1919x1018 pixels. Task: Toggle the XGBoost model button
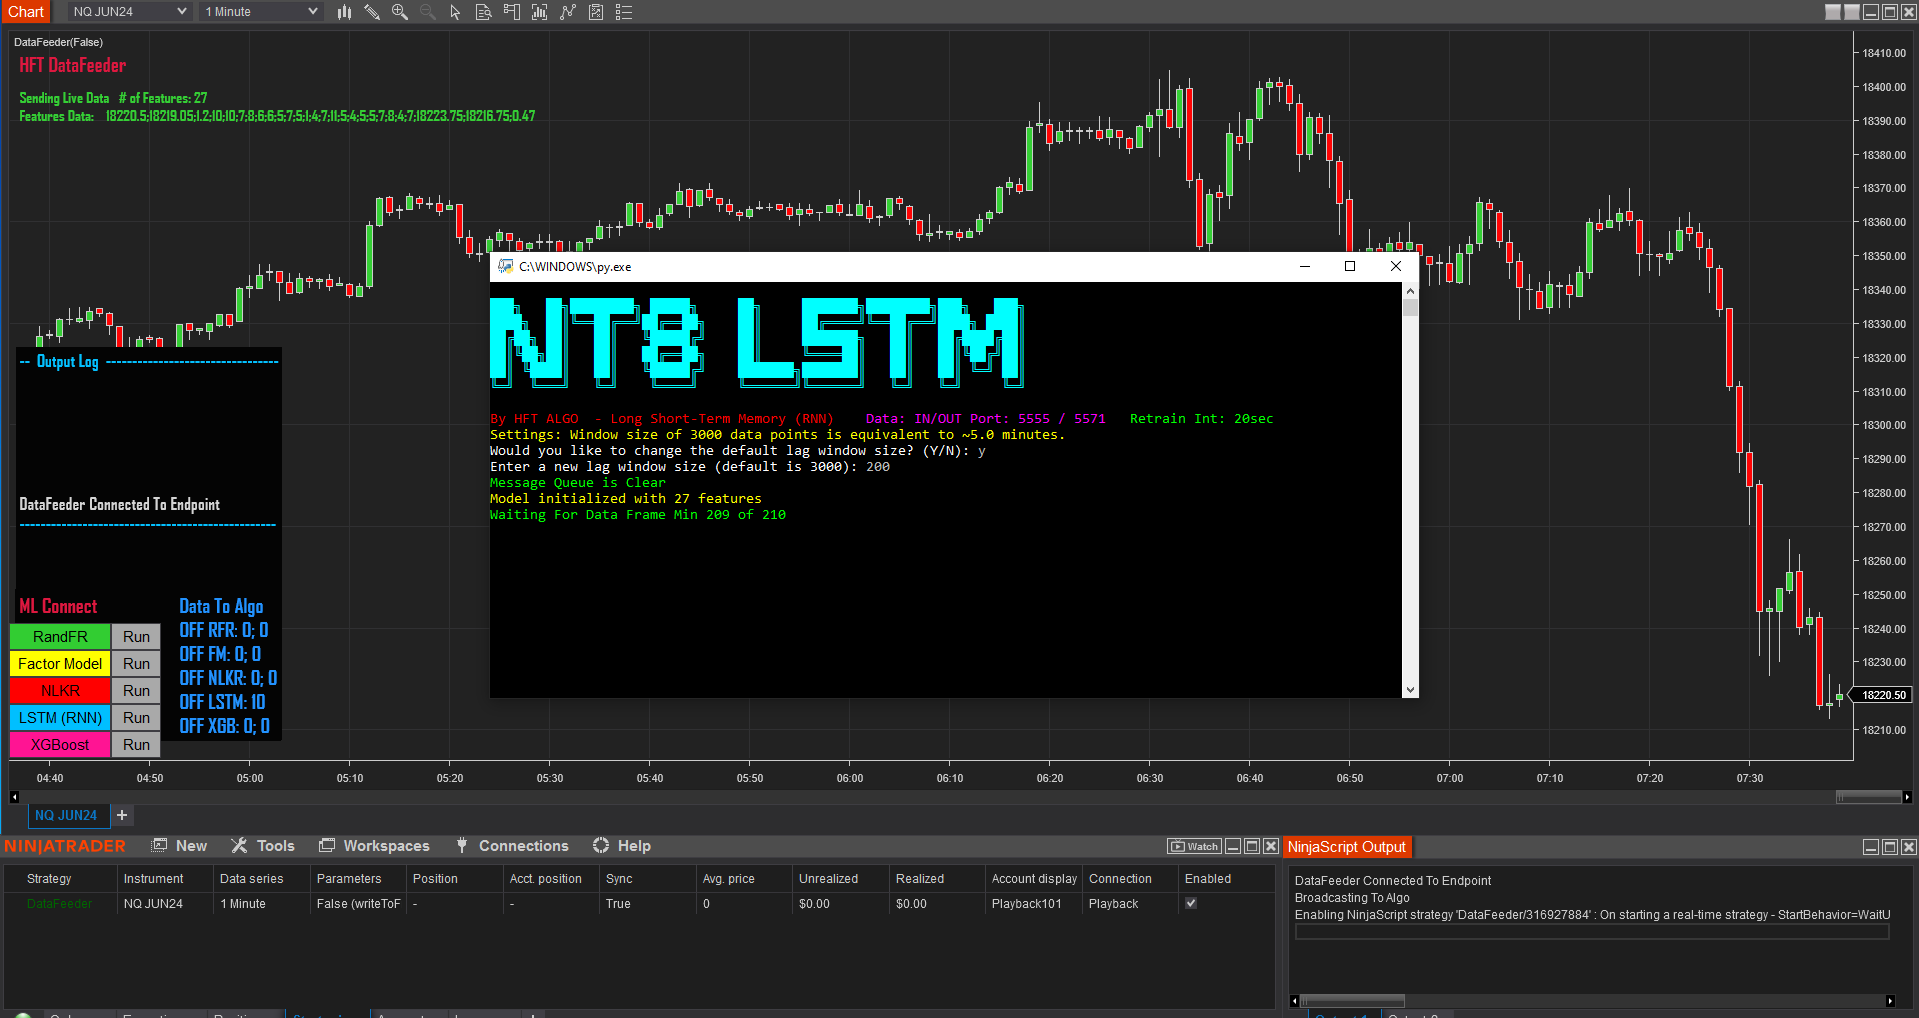tap(60, 745)
